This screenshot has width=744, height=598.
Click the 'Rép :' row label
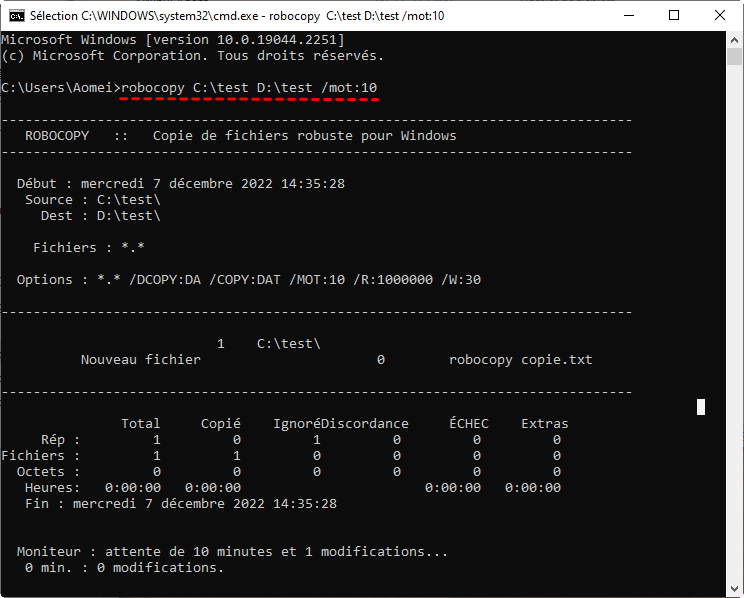(61, 439)
